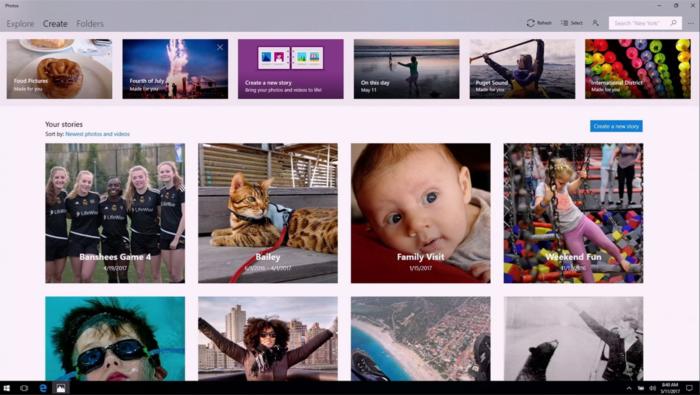Open the purple Create a new story card
700x395 pixels.
pos(291,69)
